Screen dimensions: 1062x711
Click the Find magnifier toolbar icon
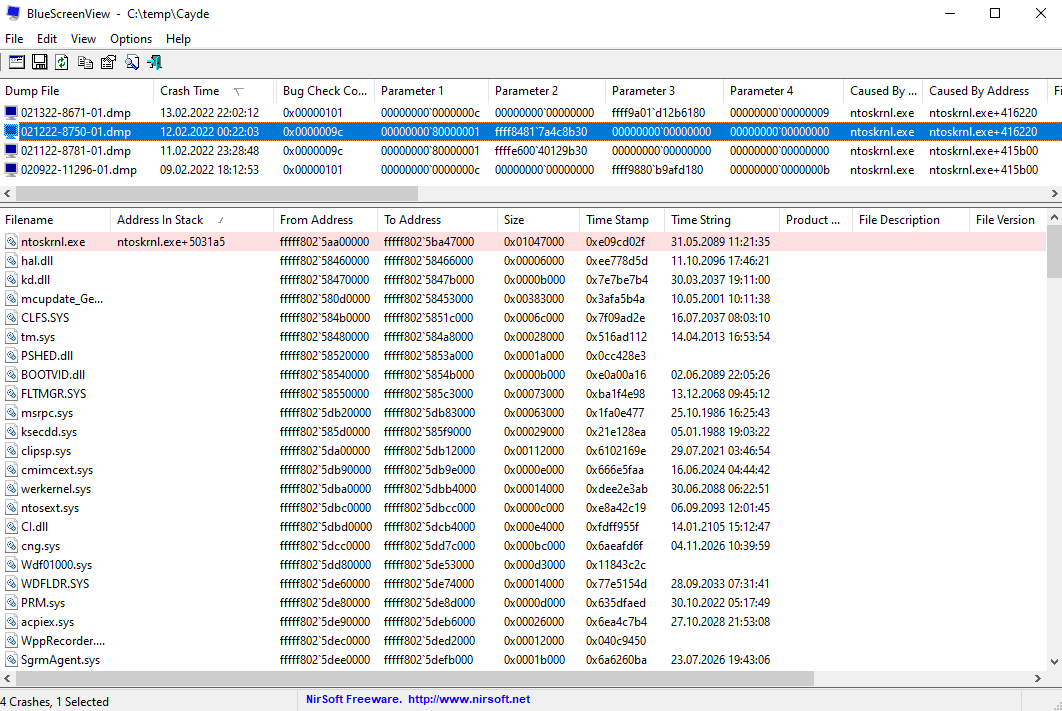pos(131,62)
